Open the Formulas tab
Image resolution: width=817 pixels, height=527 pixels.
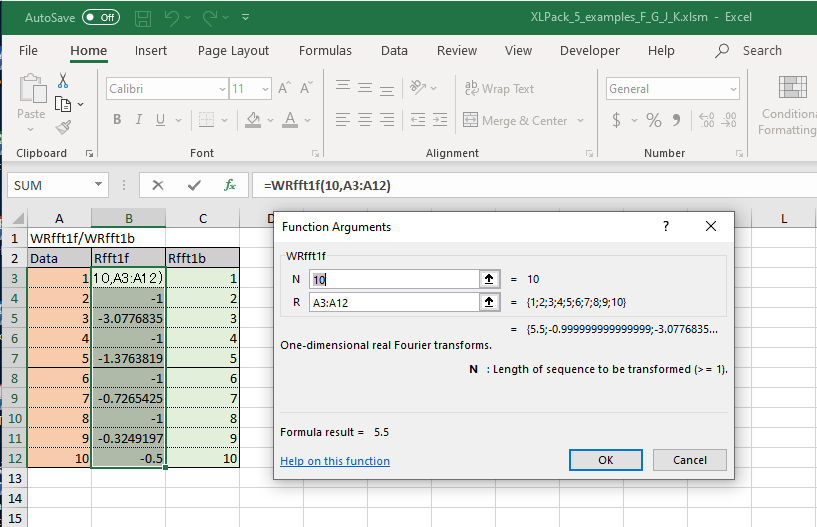click(325, 51)
